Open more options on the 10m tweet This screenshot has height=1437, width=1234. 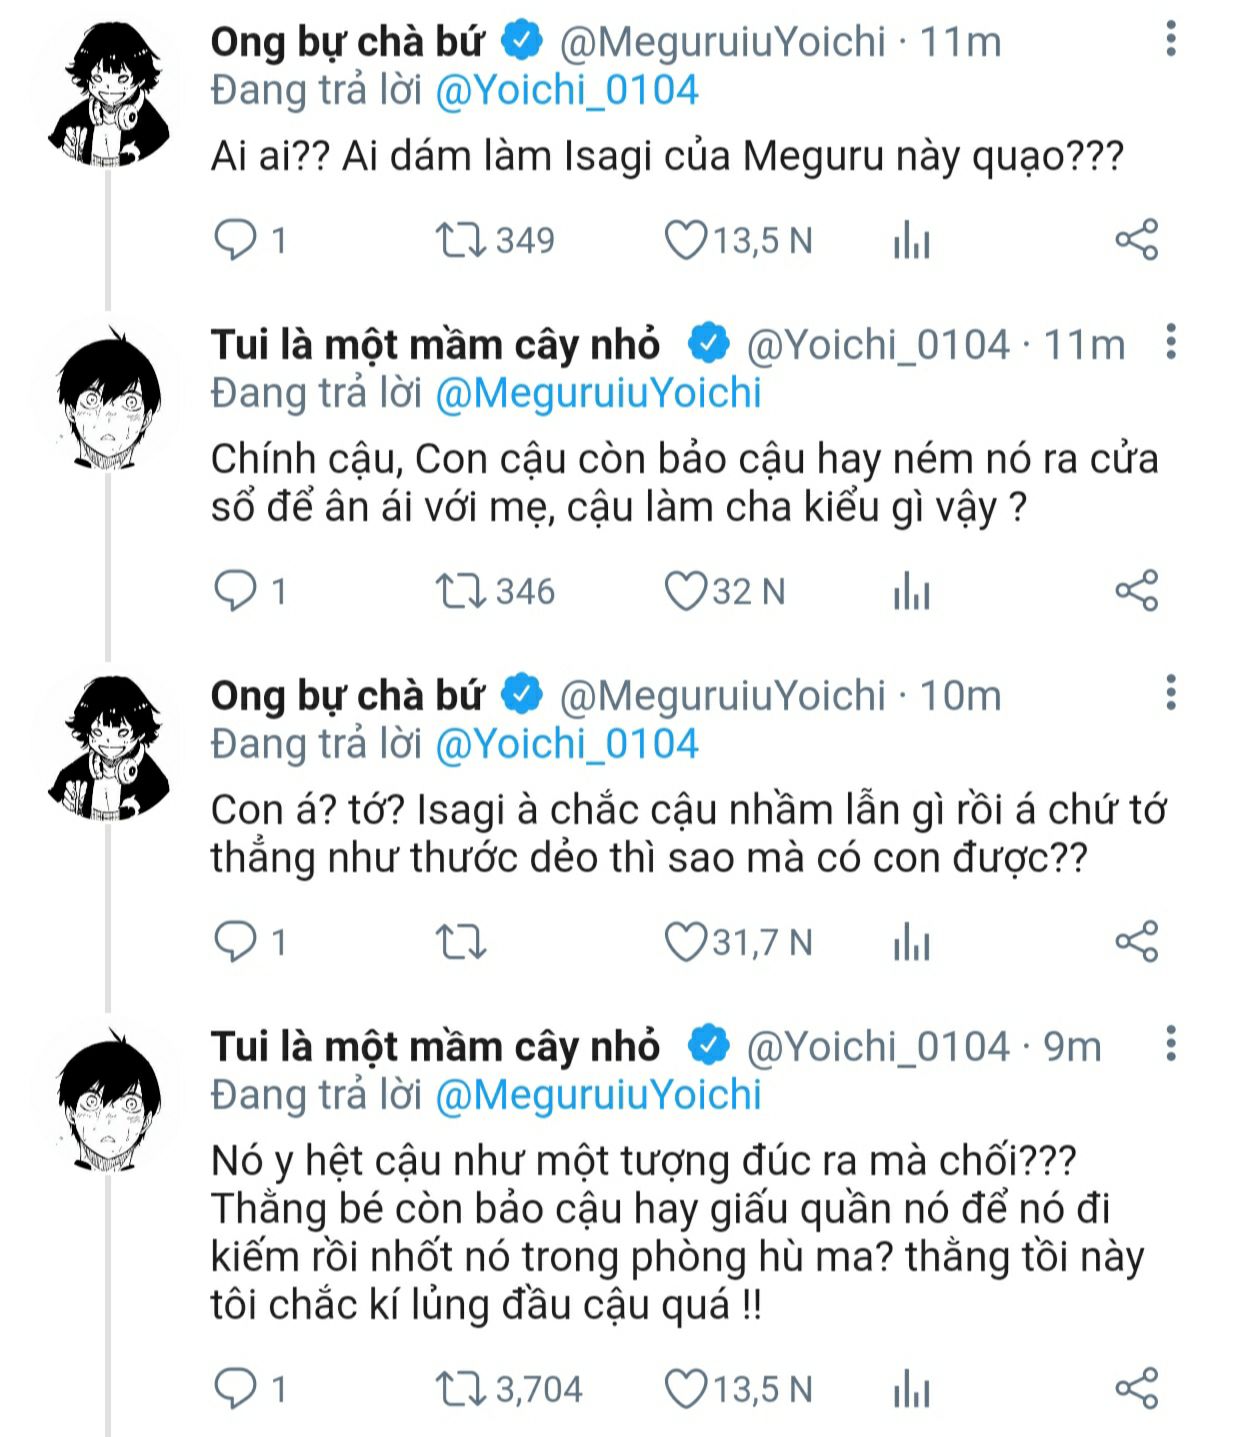point(1171,693)
